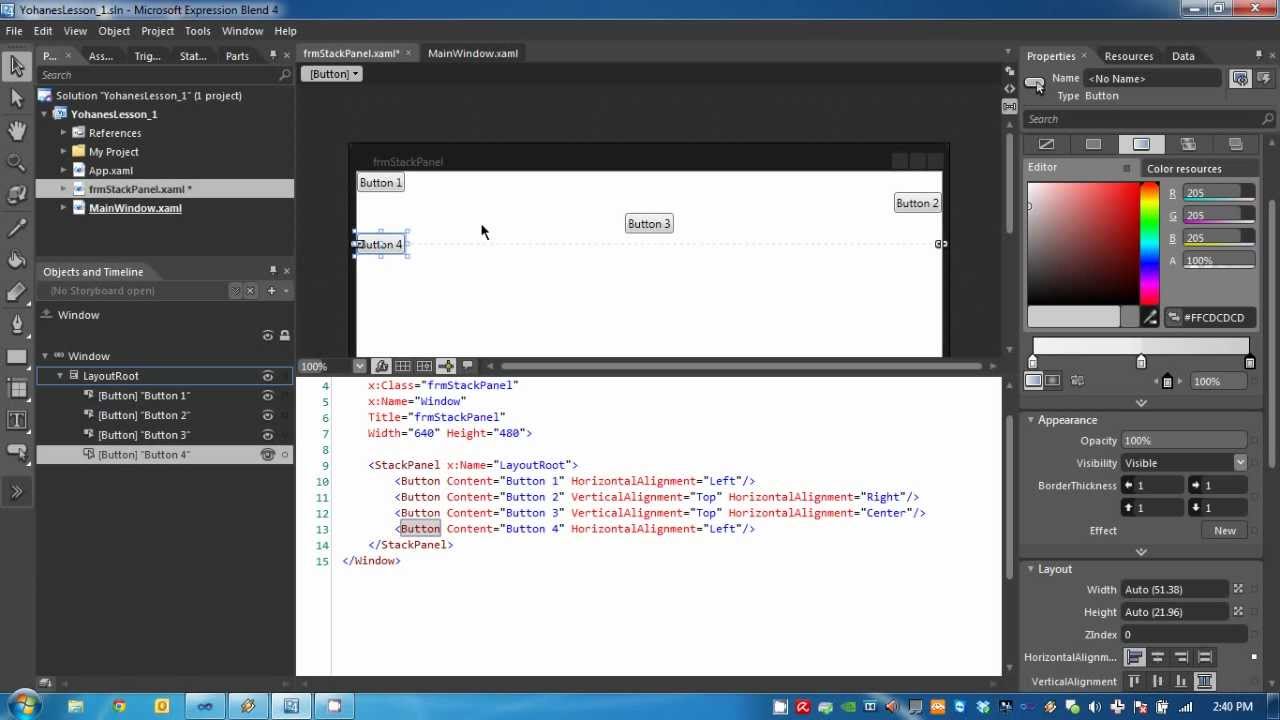Select the Zoom magnifier tool

(x=16, y=162)
